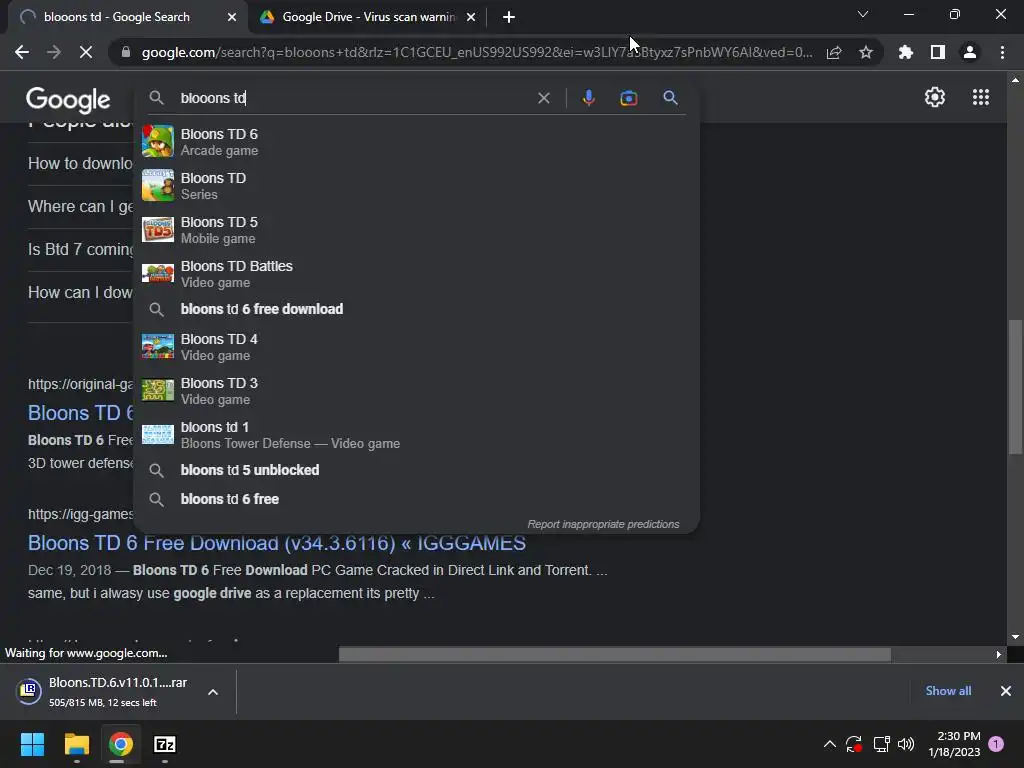The width and height of the screenshot is (1024, 768).
Task: Open notification center badge
Action: pos(996,744)
